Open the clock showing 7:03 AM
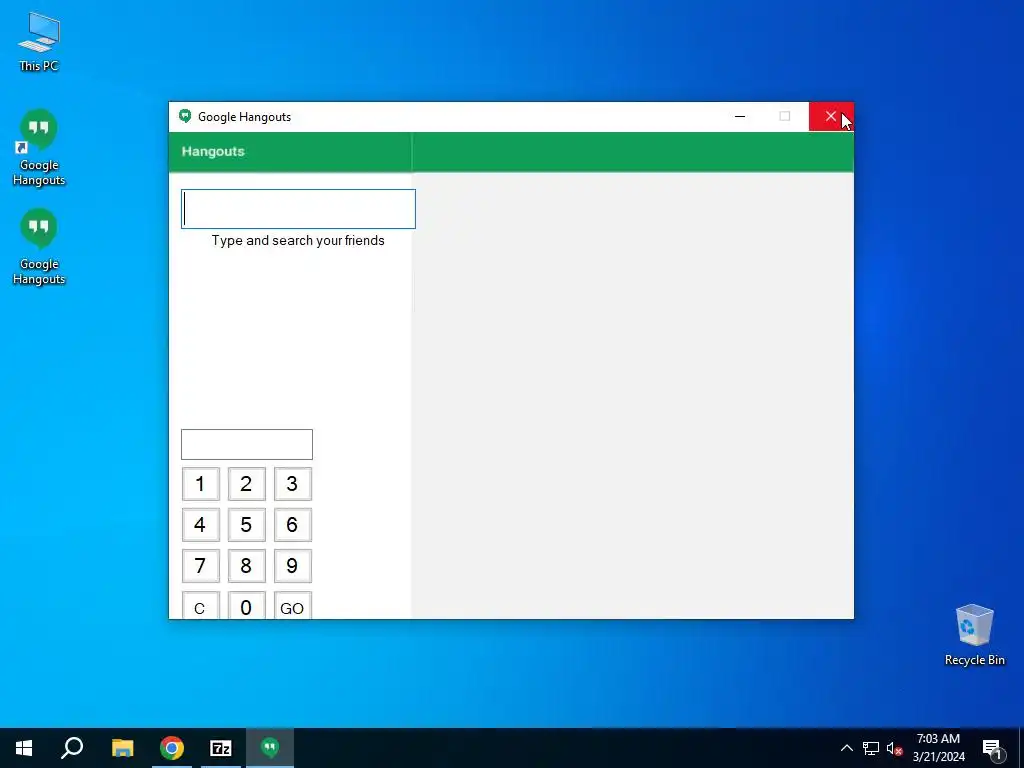1024x768 pixels. [x=938, y=748]
